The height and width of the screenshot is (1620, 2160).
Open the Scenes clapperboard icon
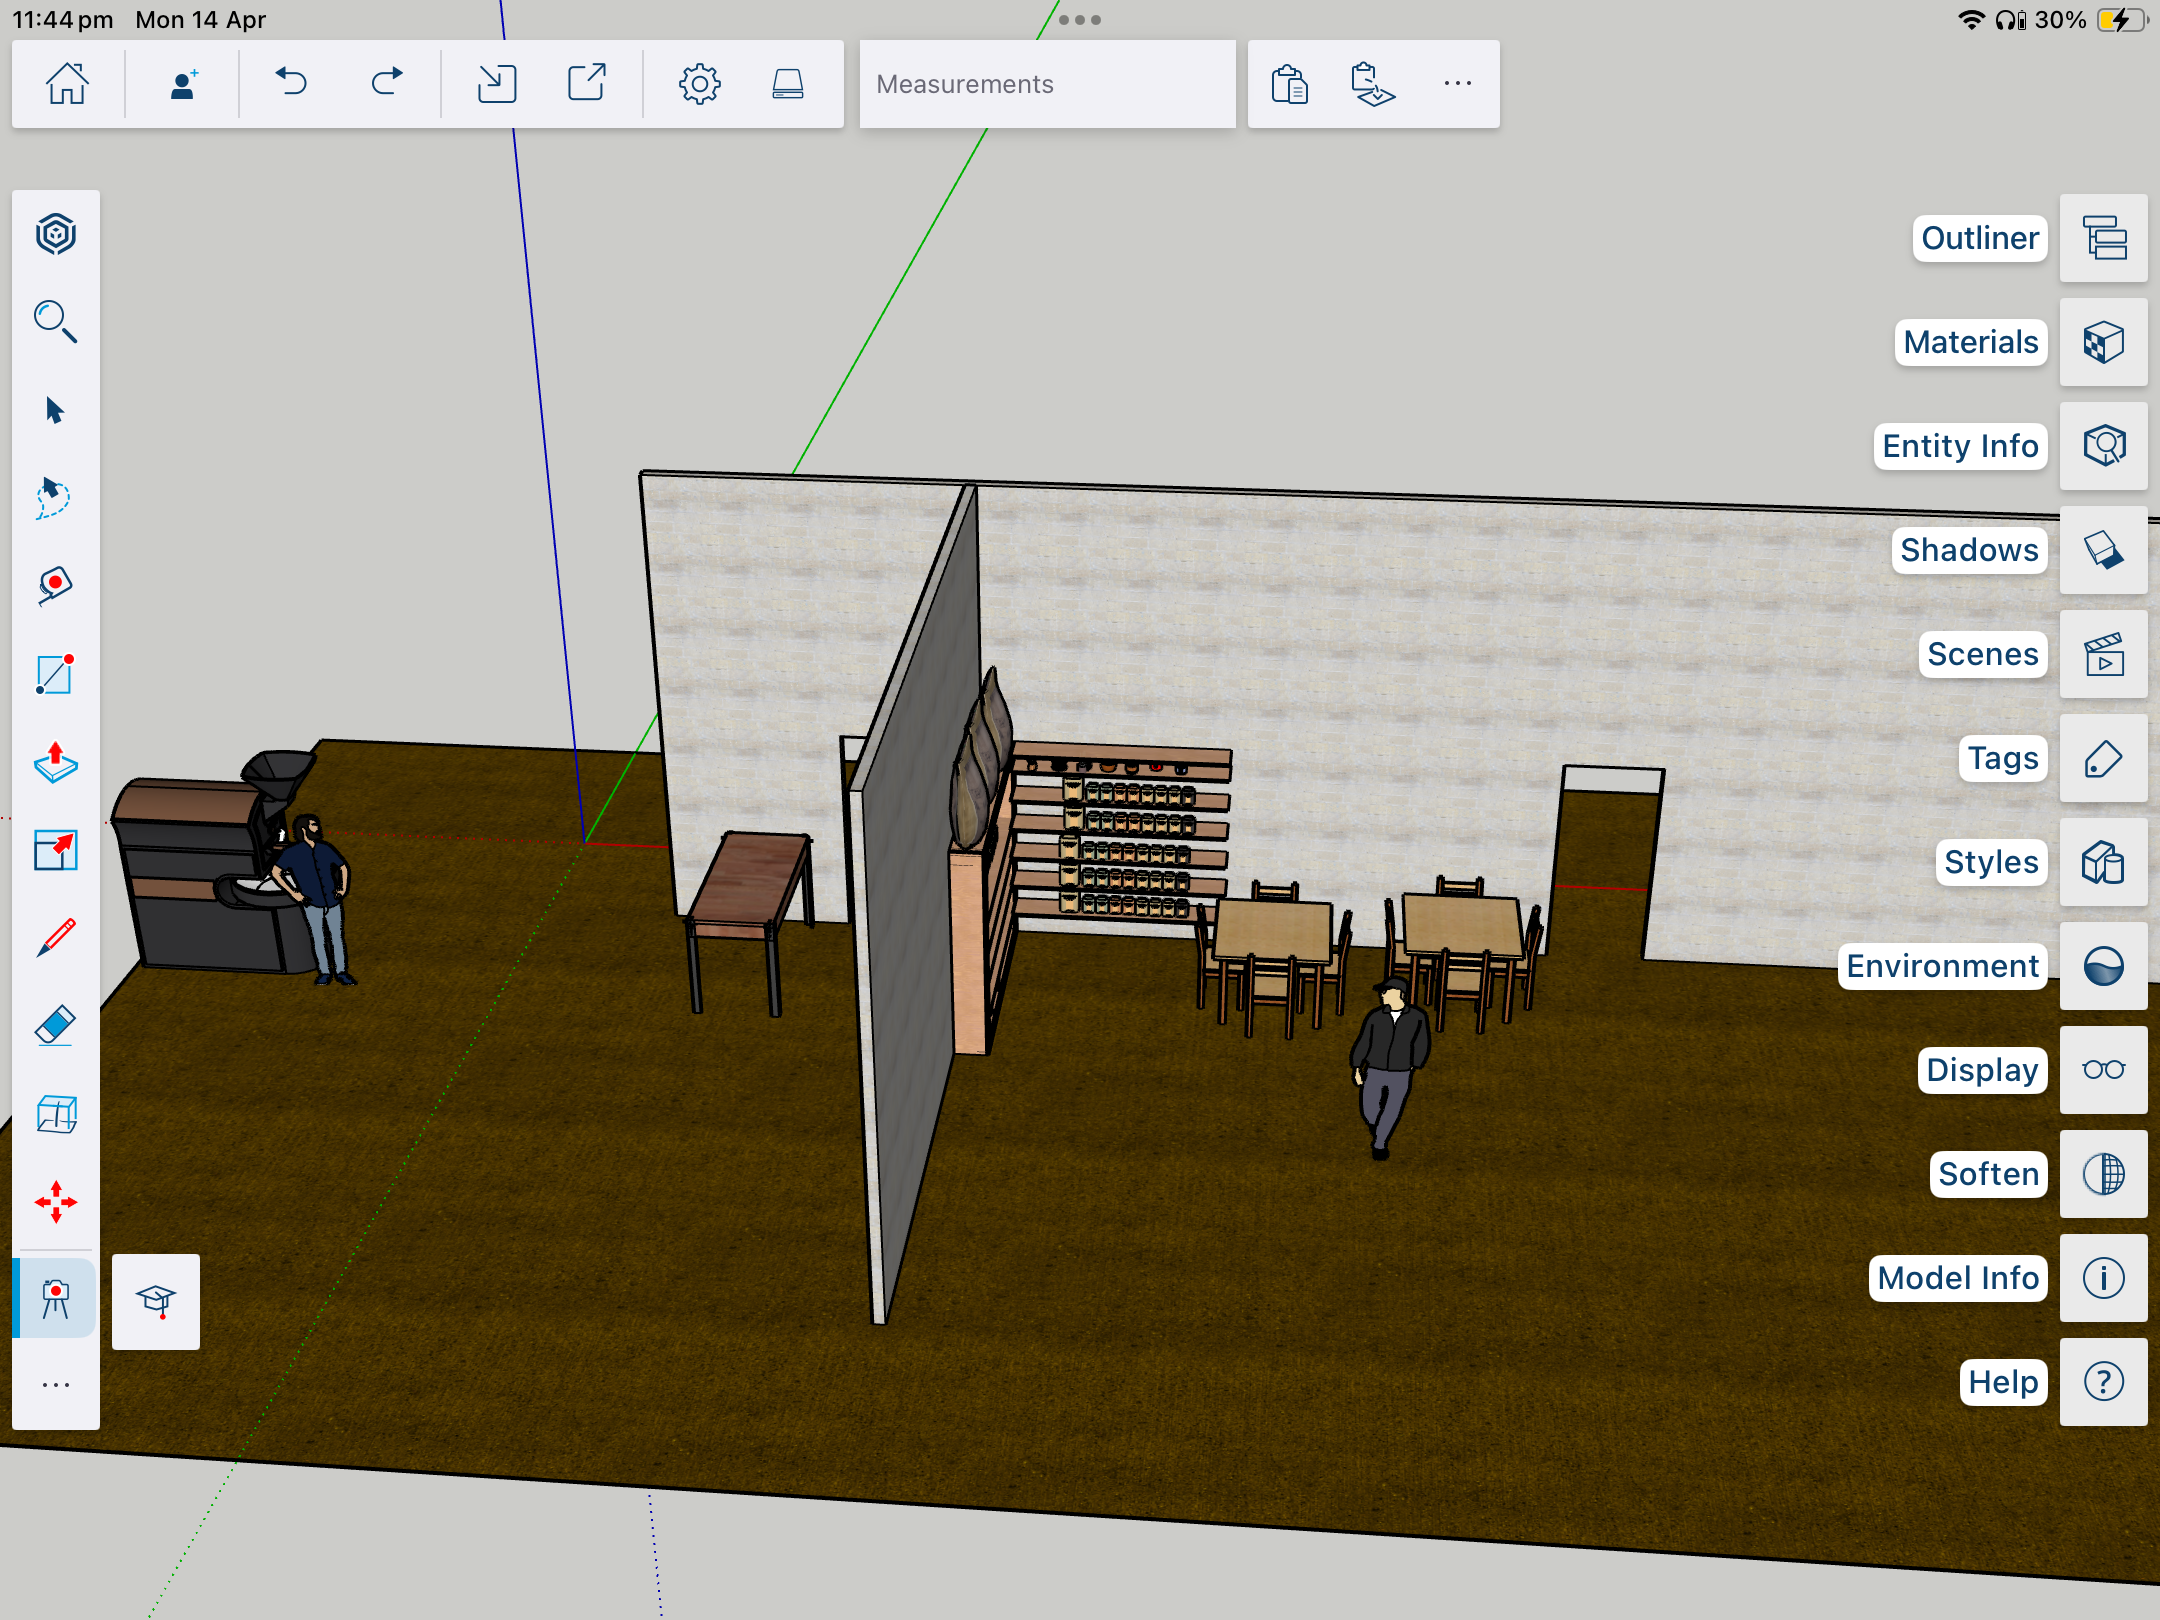2103,655
